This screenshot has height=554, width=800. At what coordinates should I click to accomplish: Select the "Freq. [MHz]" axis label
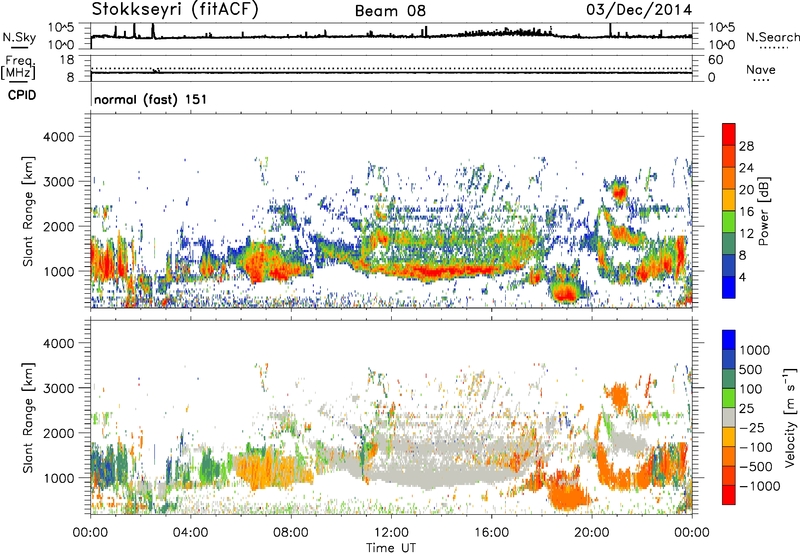[18, 68]
